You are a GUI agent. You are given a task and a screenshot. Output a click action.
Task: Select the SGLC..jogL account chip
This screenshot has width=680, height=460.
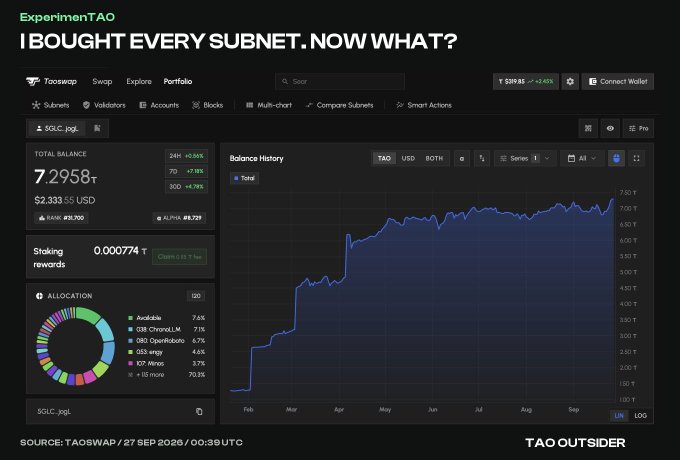tap(57, 128)
